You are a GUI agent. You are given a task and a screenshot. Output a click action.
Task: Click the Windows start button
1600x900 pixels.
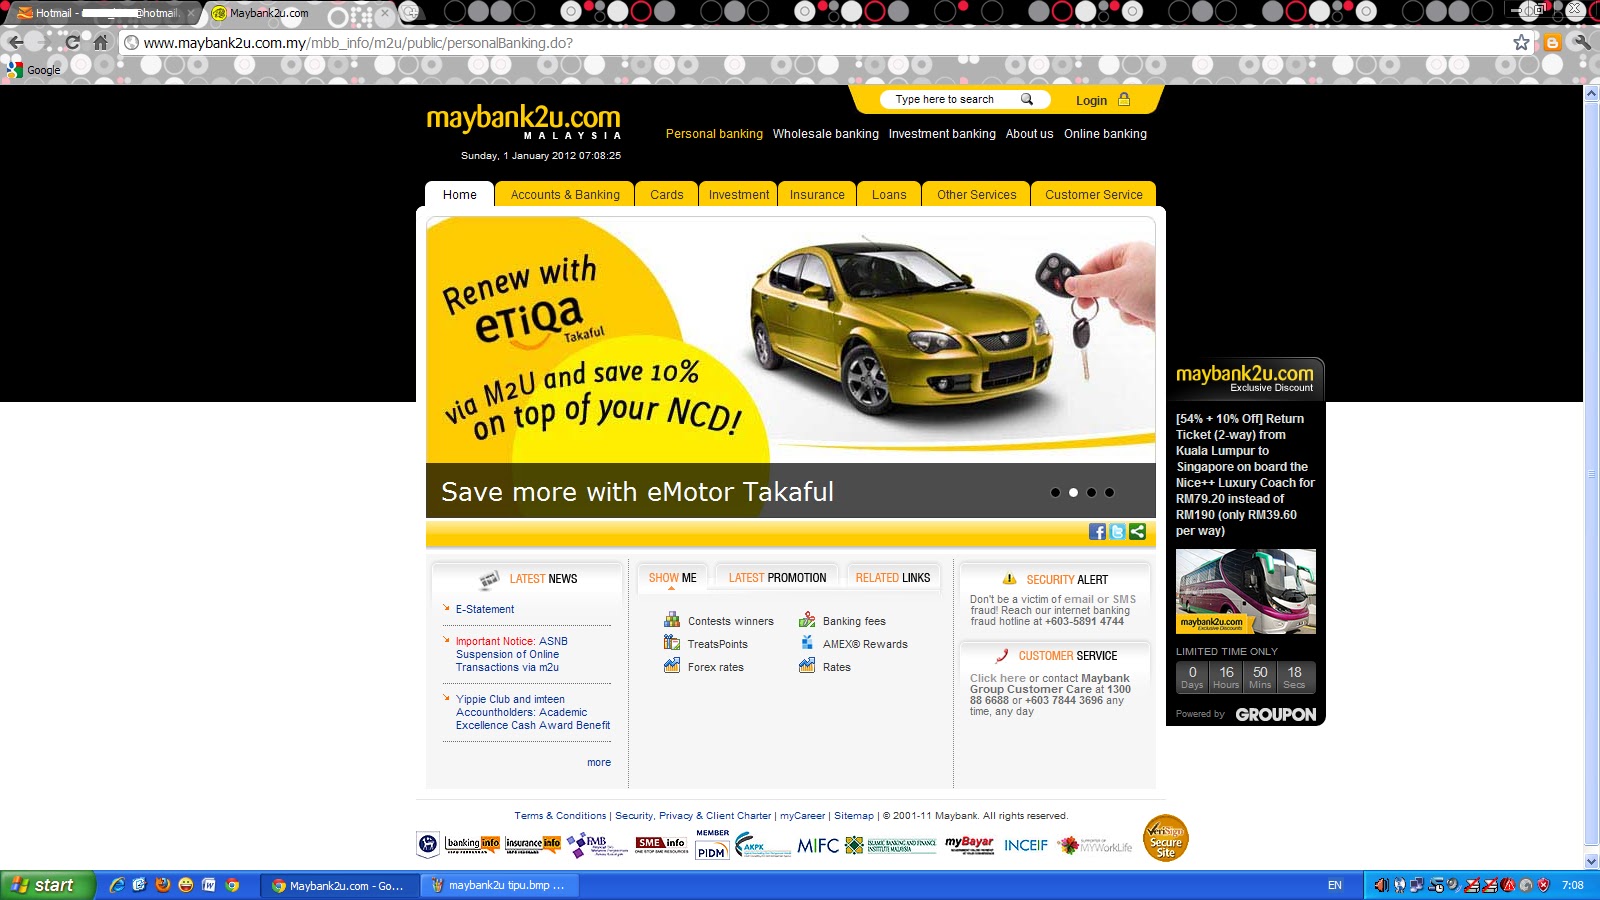point(47,885)
